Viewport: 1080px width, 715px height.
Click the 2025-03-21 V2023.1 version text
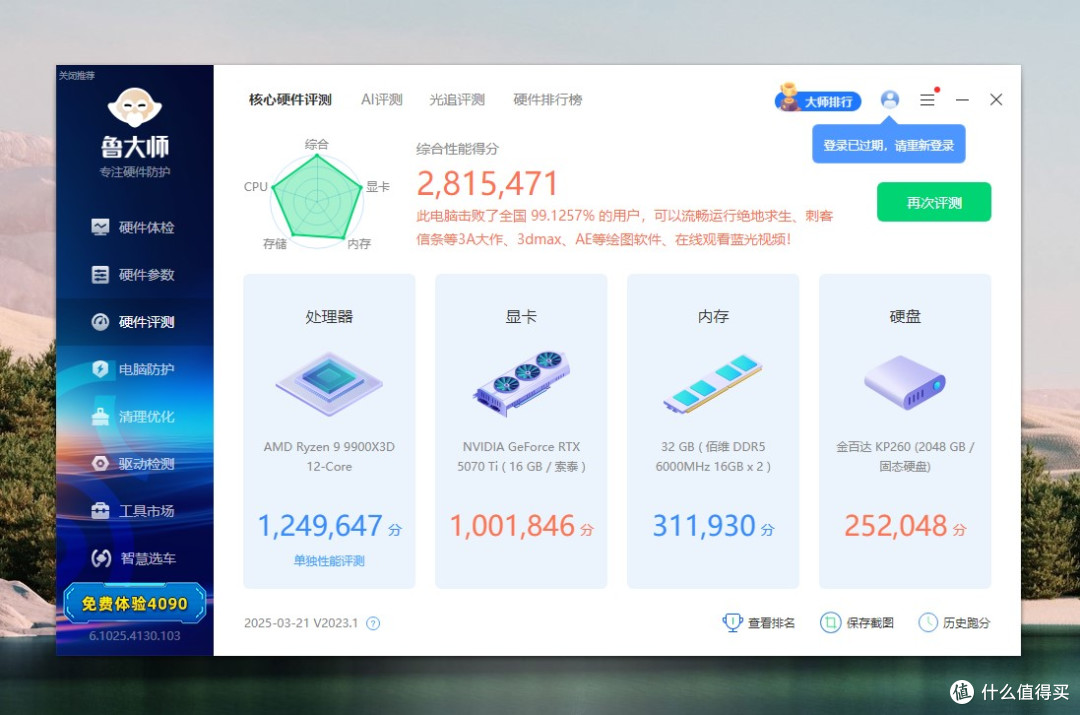[301, 623]
